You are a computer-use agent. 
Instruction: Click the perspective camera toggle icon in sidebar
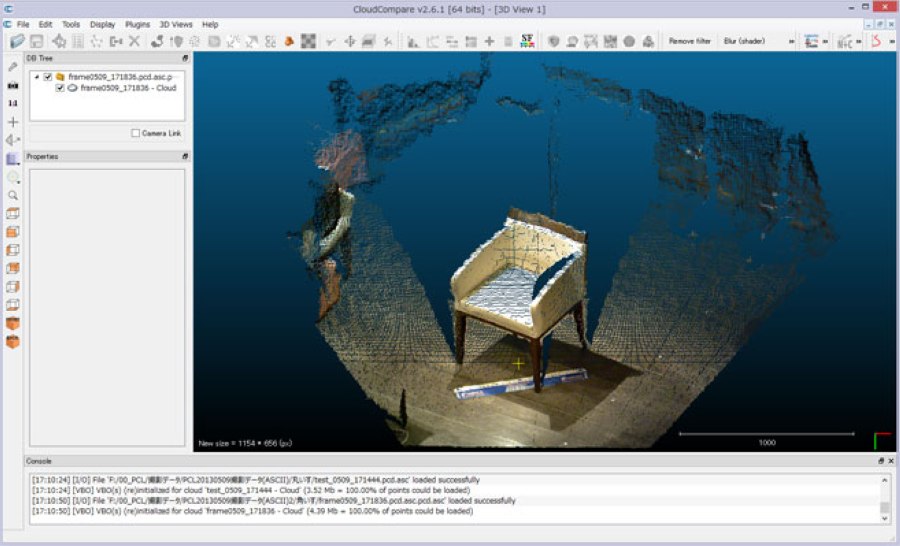[x=11, y=140]
